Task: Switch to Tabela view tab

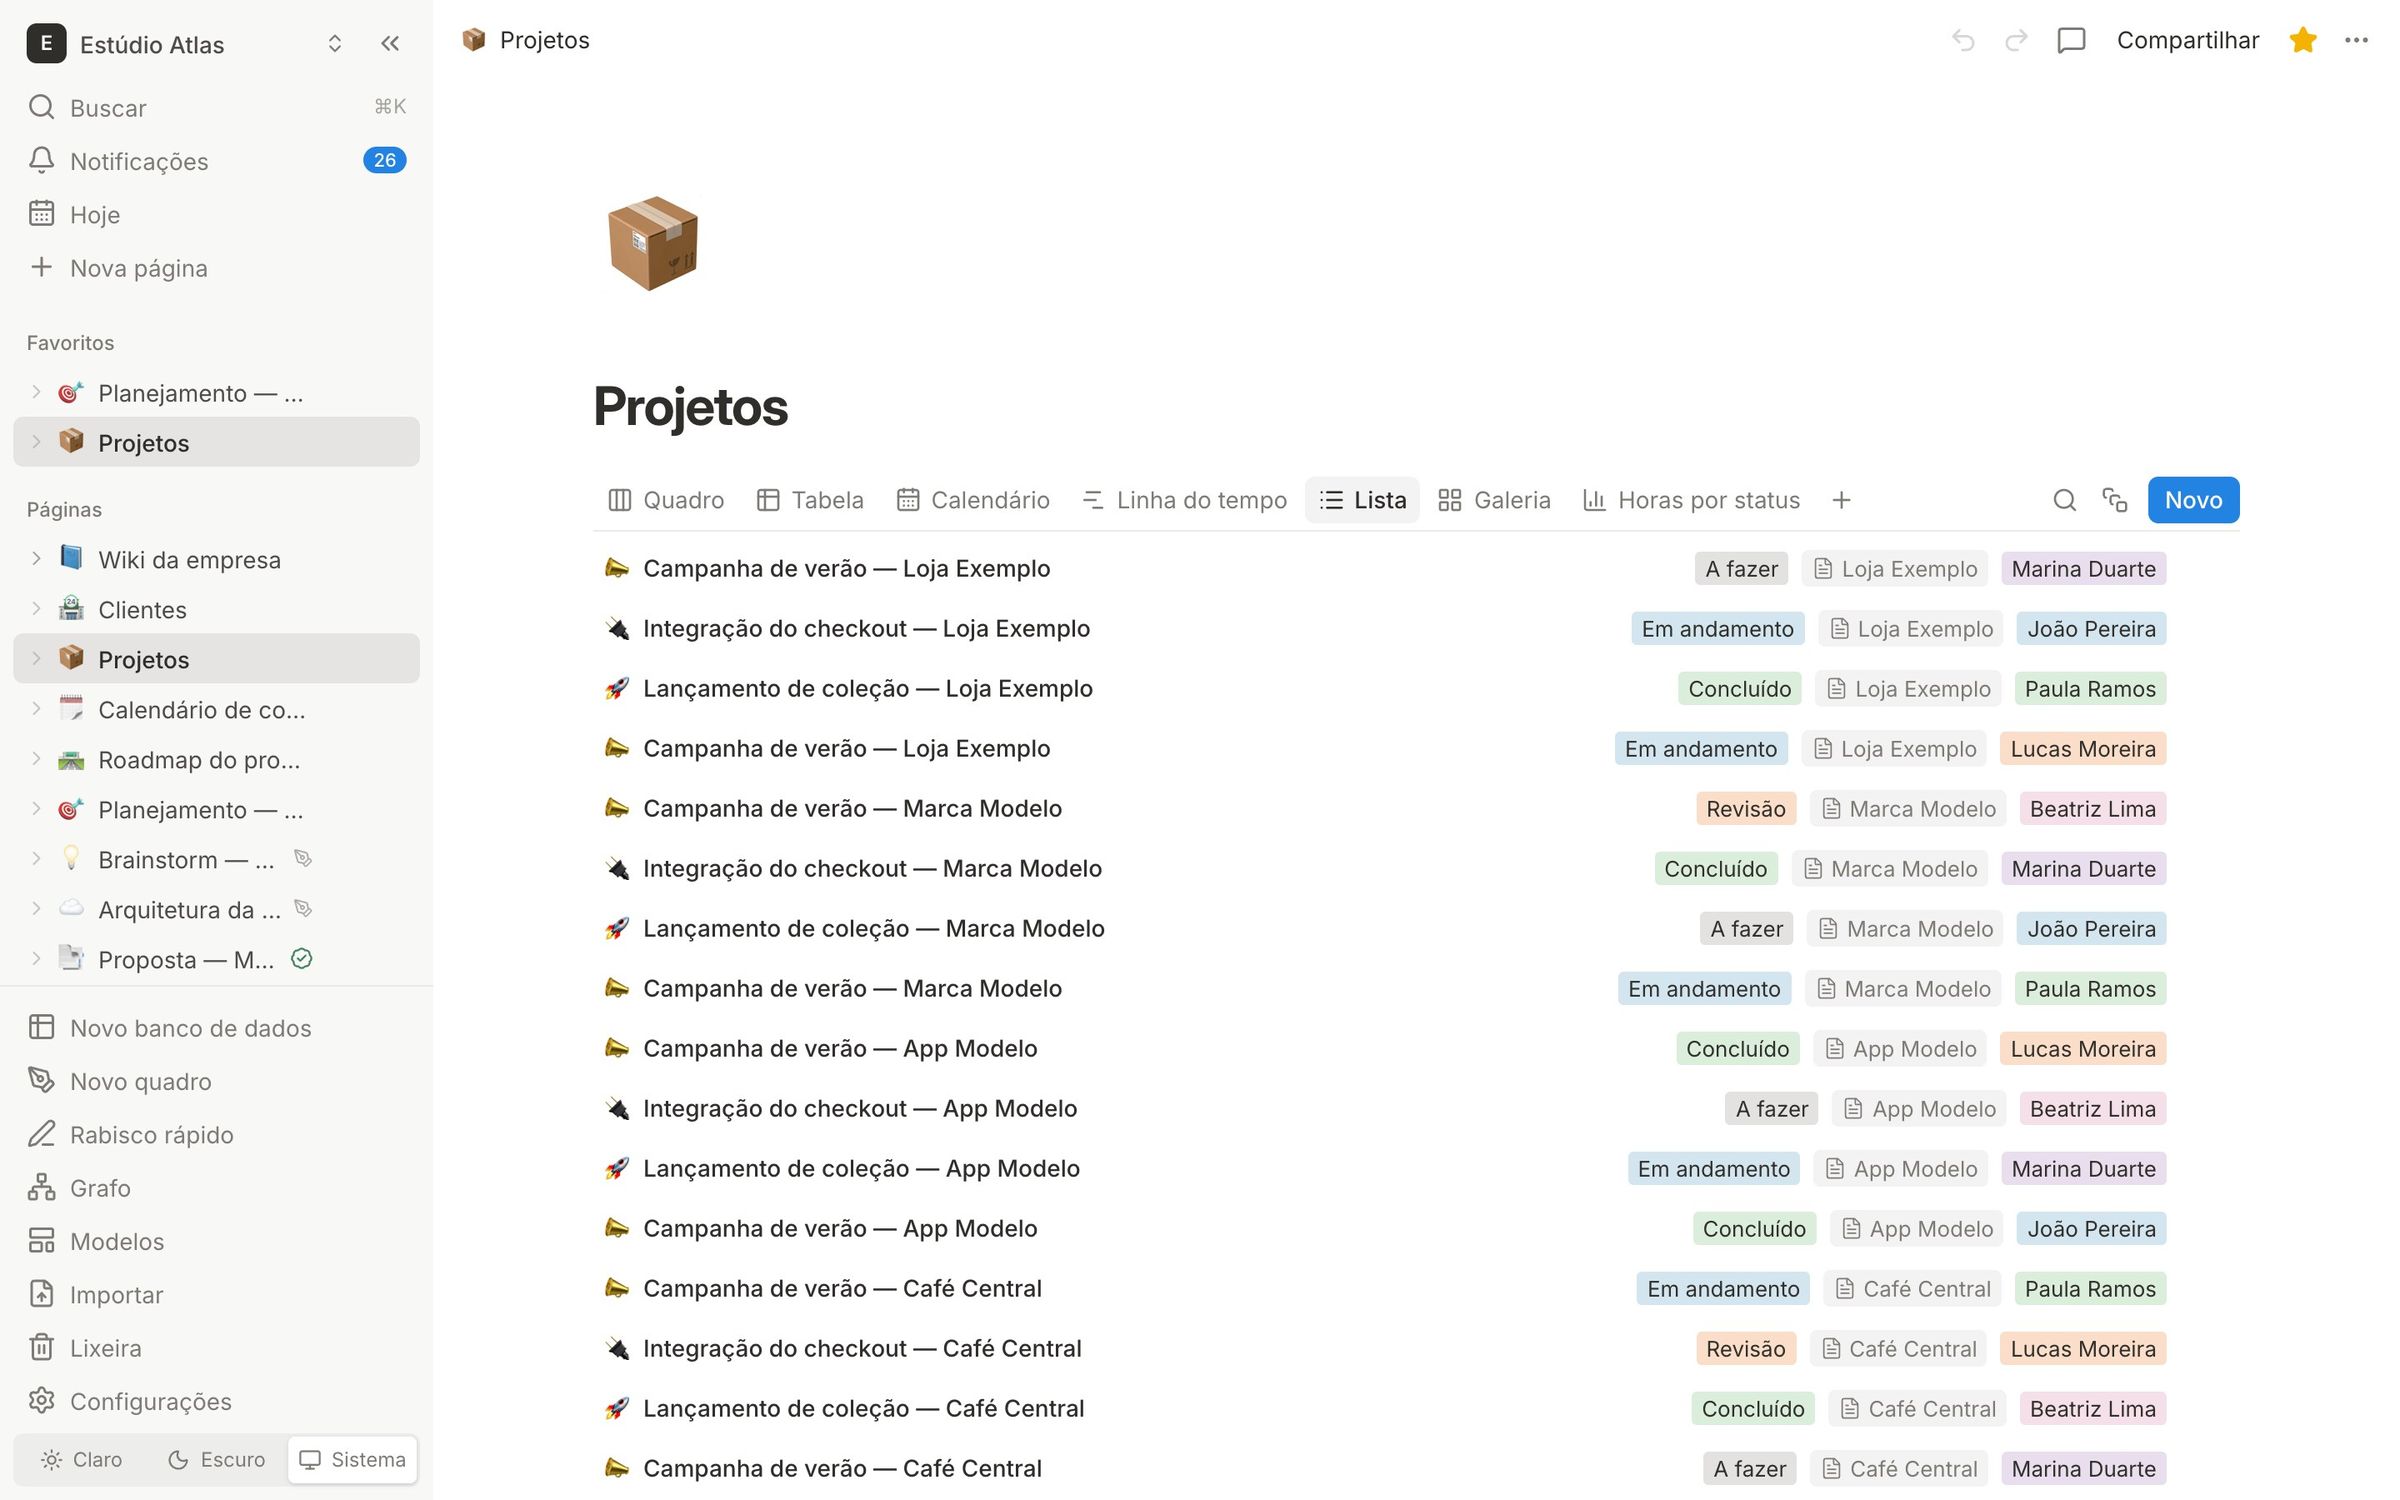Action: click(x=810, y=500)
